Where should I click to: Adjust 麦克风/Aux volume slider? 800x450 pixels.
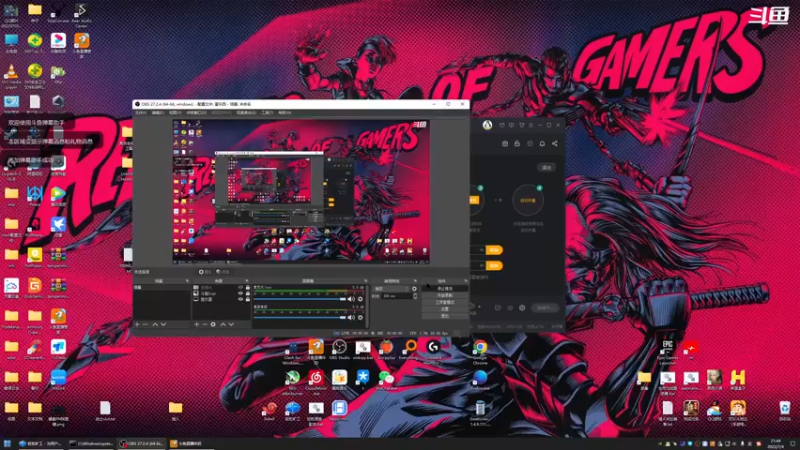(x=300, y=299)
